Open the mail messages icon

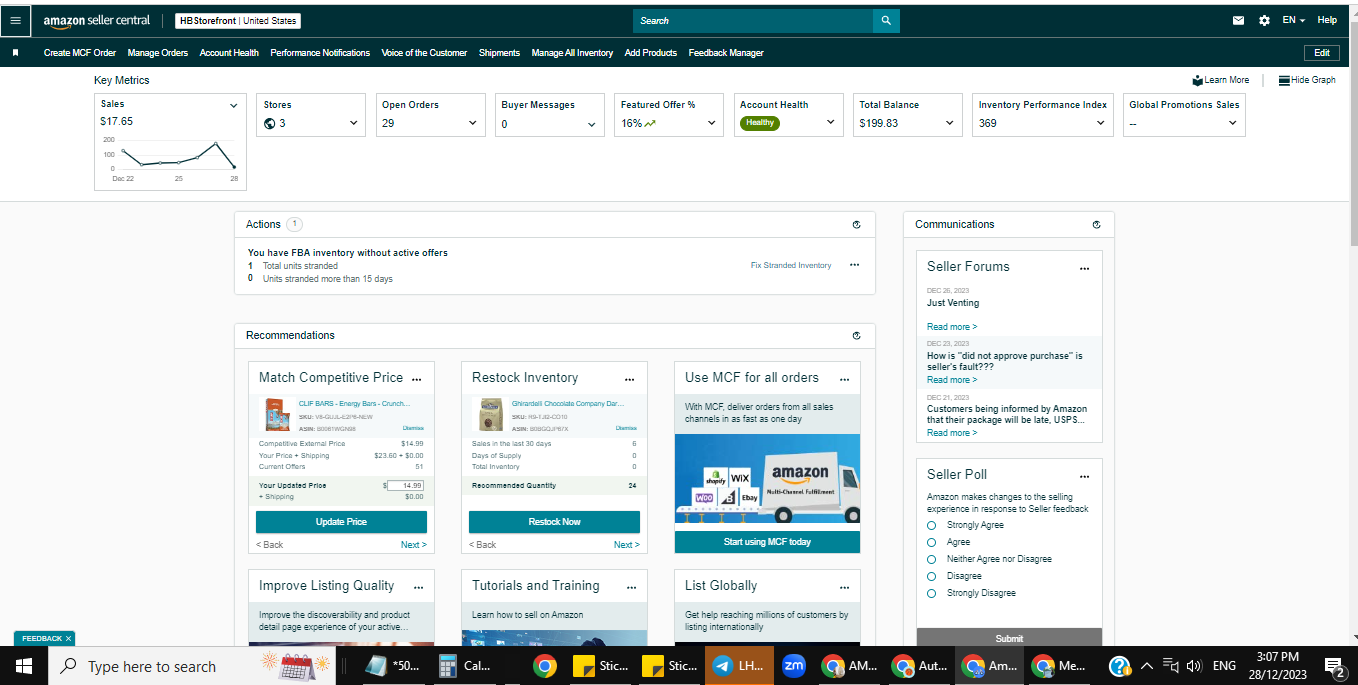click(x=1238, y=20)
